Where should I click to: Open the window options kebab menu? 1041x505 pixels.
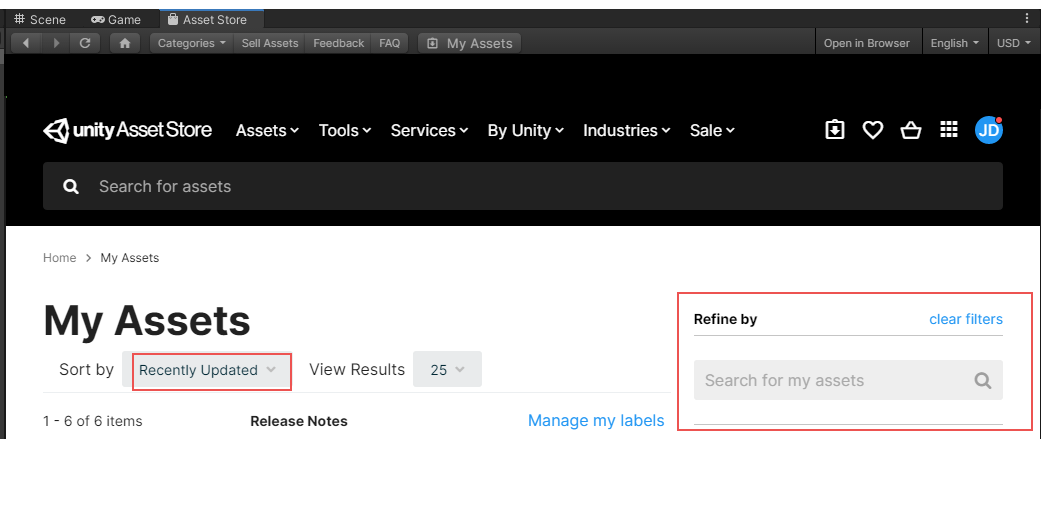[x=1027, y=19]
